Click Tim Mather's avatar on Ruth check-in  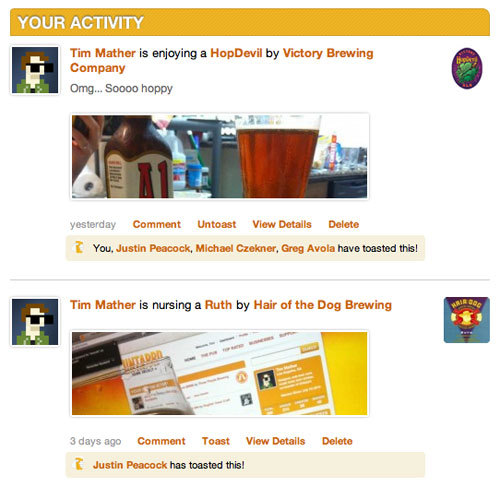[35, 322]
